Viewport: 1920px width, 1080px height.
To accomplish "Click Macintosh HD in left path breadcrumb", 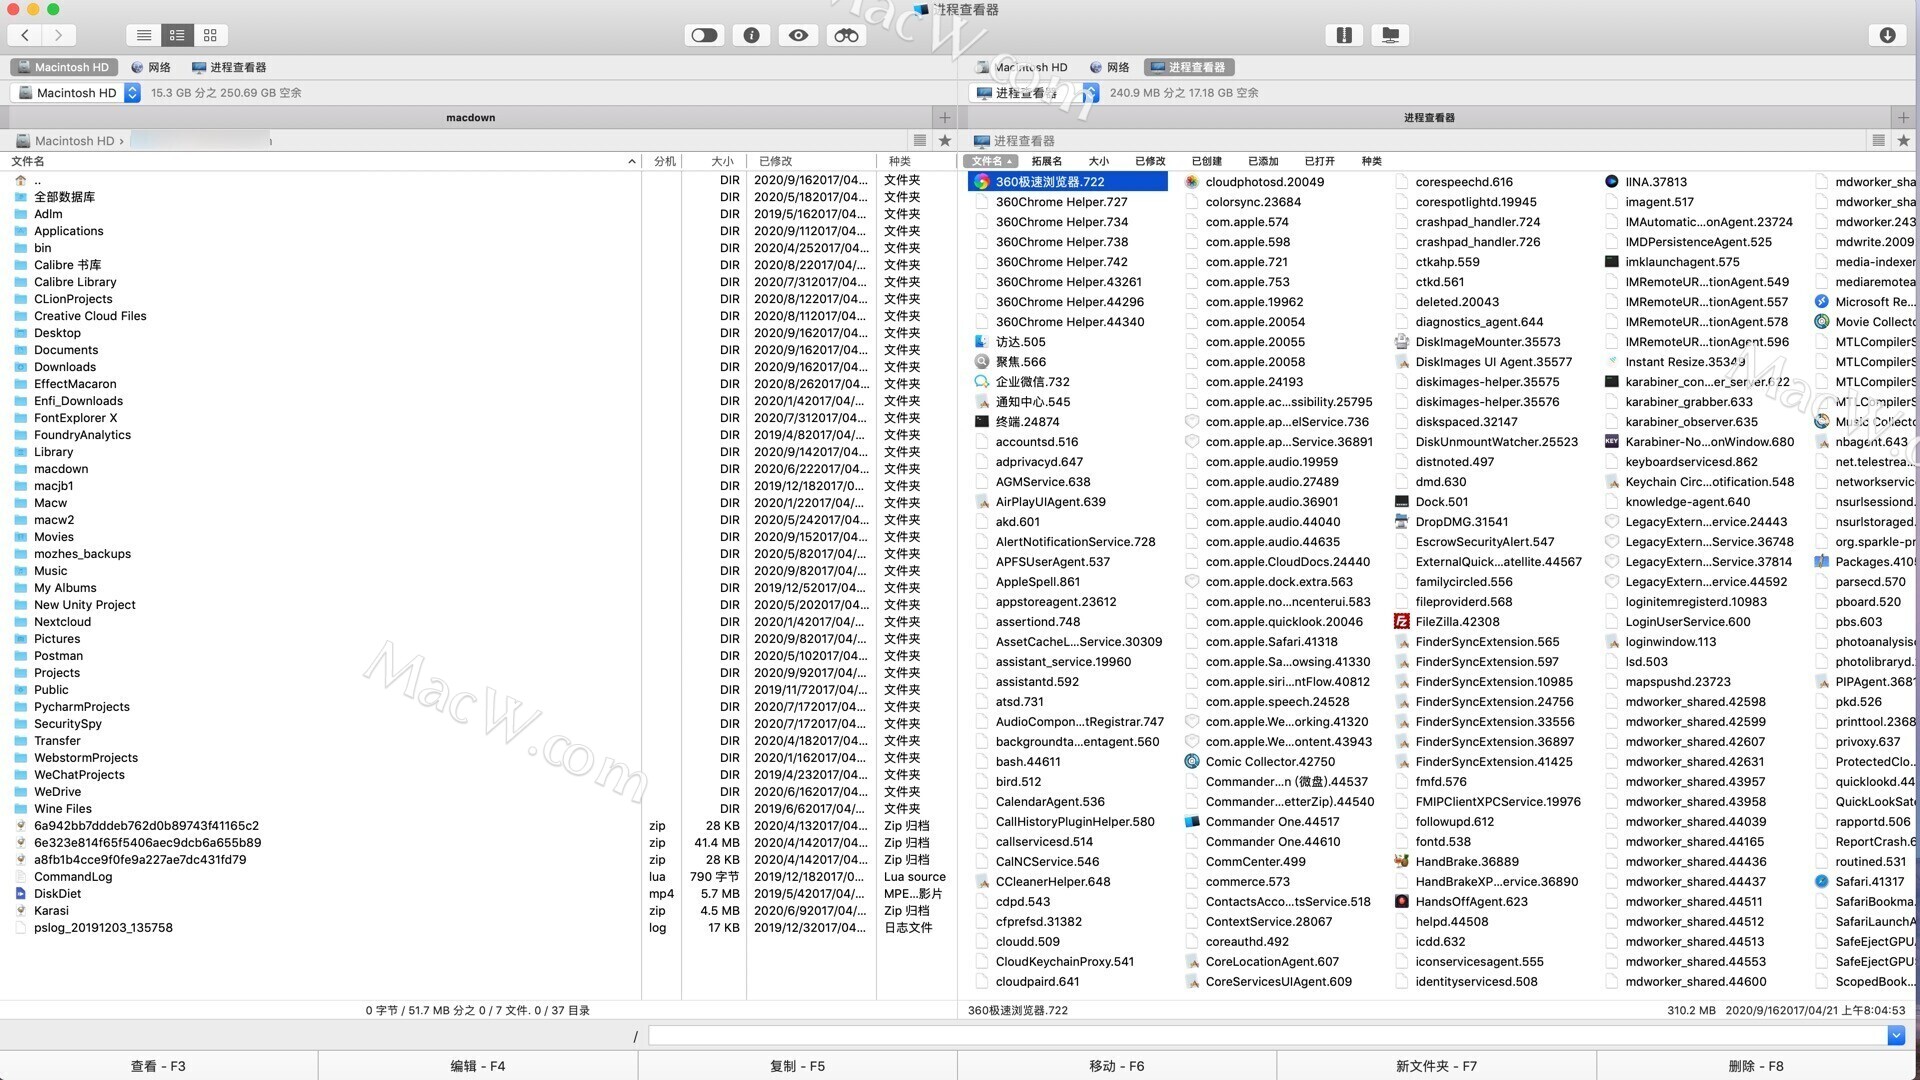I will (x=74, y=141).
